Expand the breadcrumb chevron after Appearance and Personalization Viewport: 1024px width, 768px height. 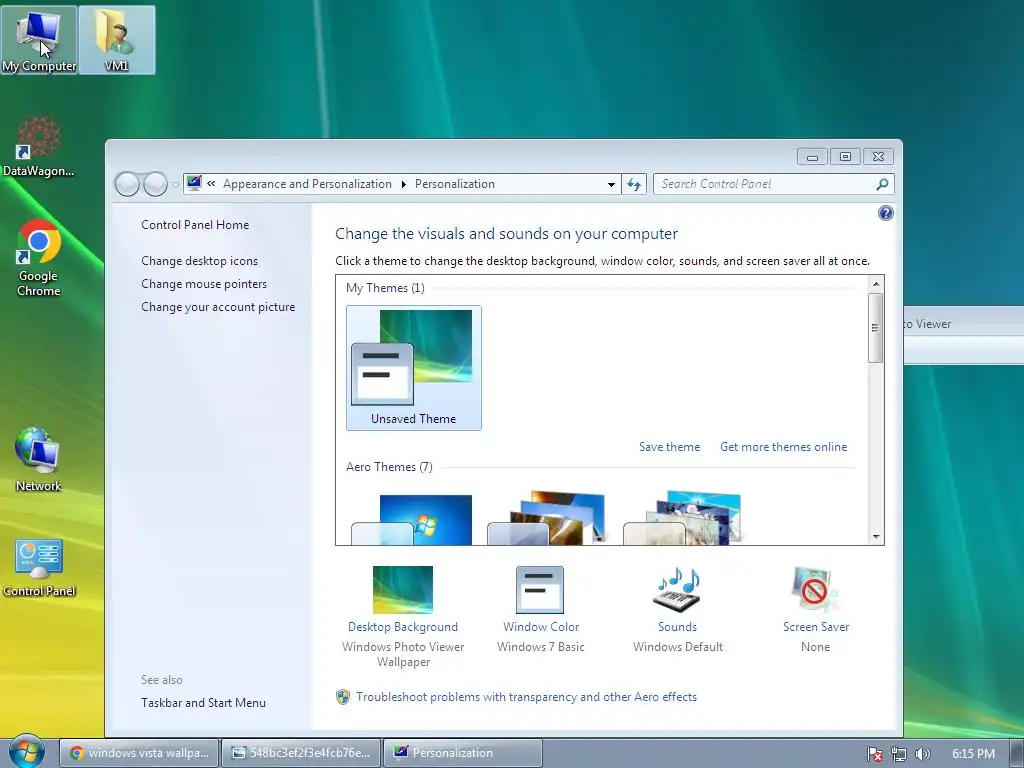click(404, 184)
